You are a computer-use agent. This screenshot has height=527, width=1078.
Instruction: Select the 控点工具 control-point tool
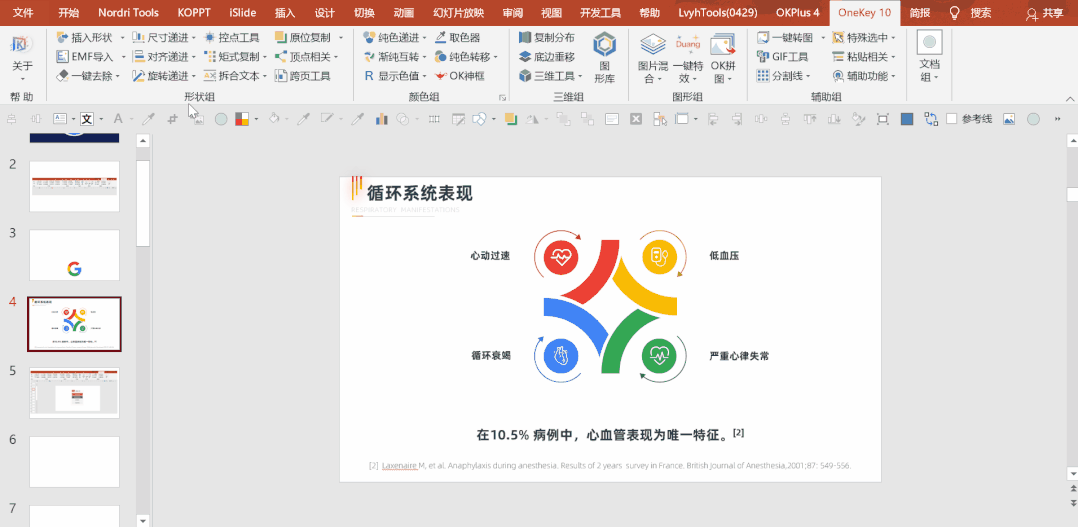(230, 38)
